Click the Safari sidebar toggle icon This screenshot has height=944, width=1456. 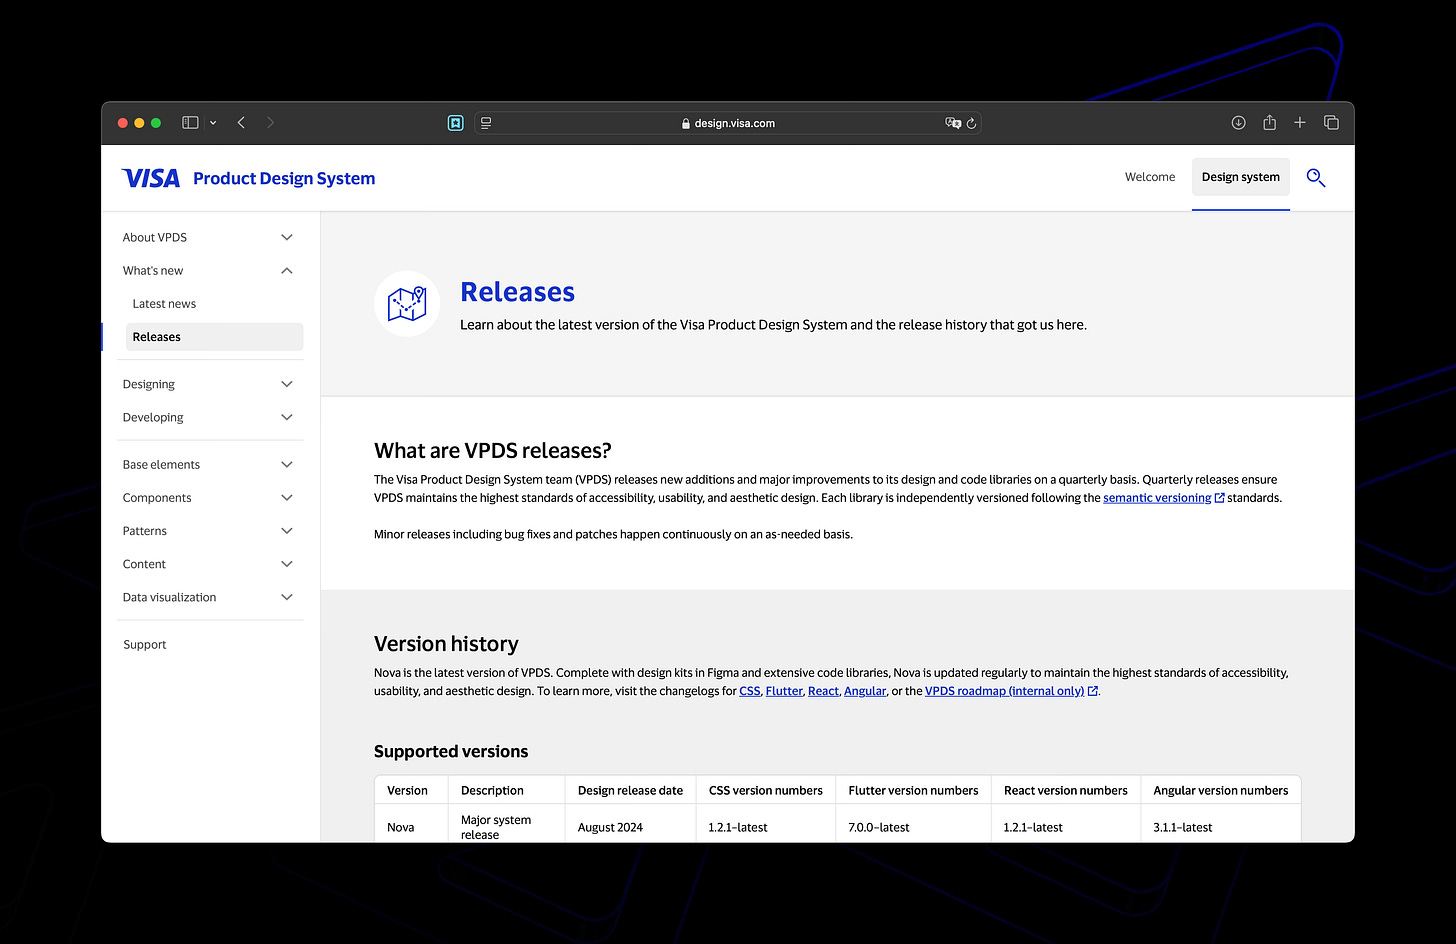coord(190,123)
